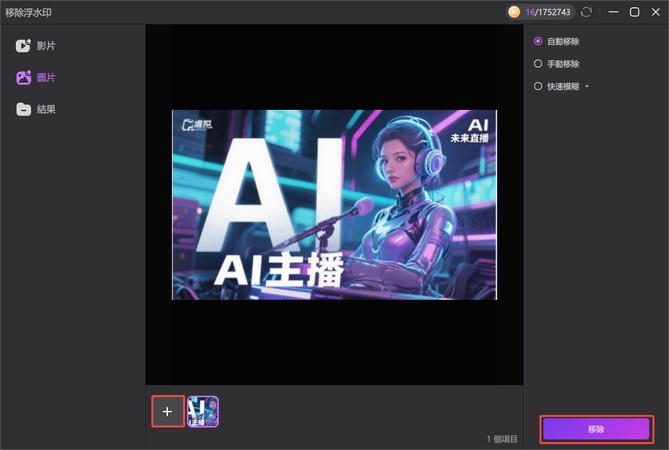This screenshot has width=669, height=450.
Task: Open the 影片 (Video) section
Action: tap(45, 46)
